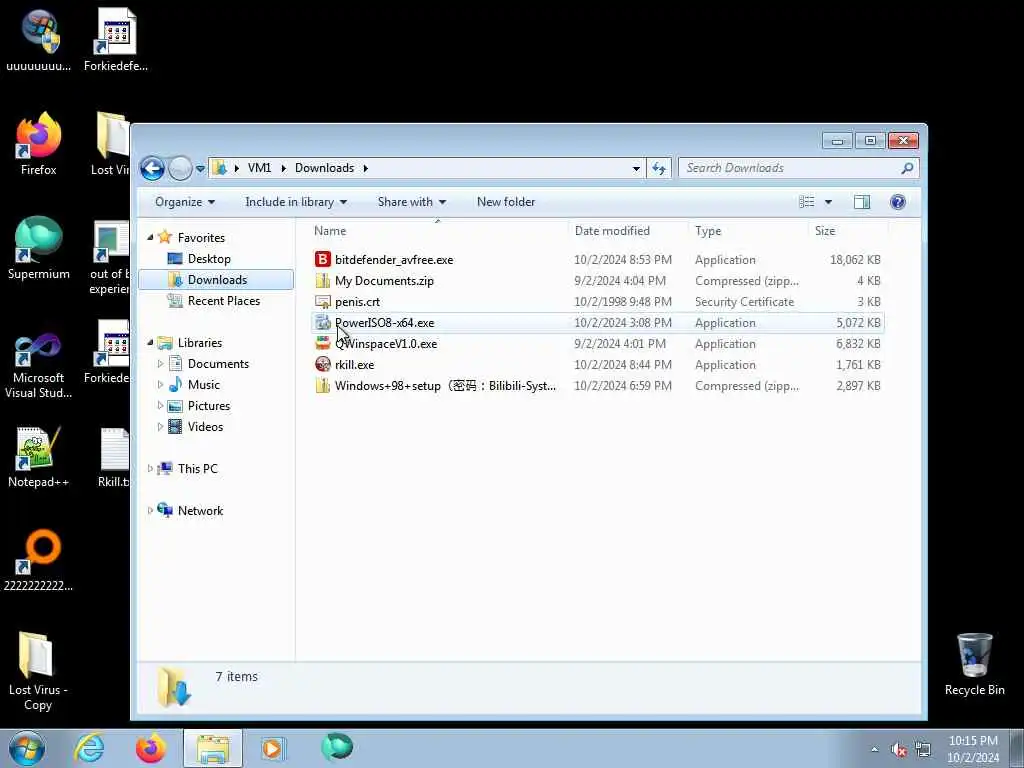This screenshot has height=768, width=1024.
Task: Expand the Network tree node
Action: pyautogui.click(x=150, y=511)
